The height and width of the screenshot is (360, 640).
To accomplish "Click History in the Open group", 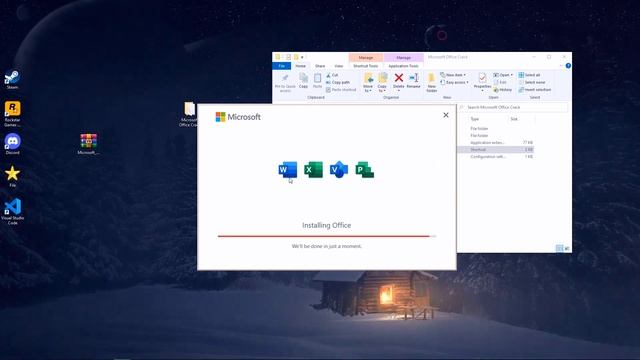I will [x=502, y=90].
